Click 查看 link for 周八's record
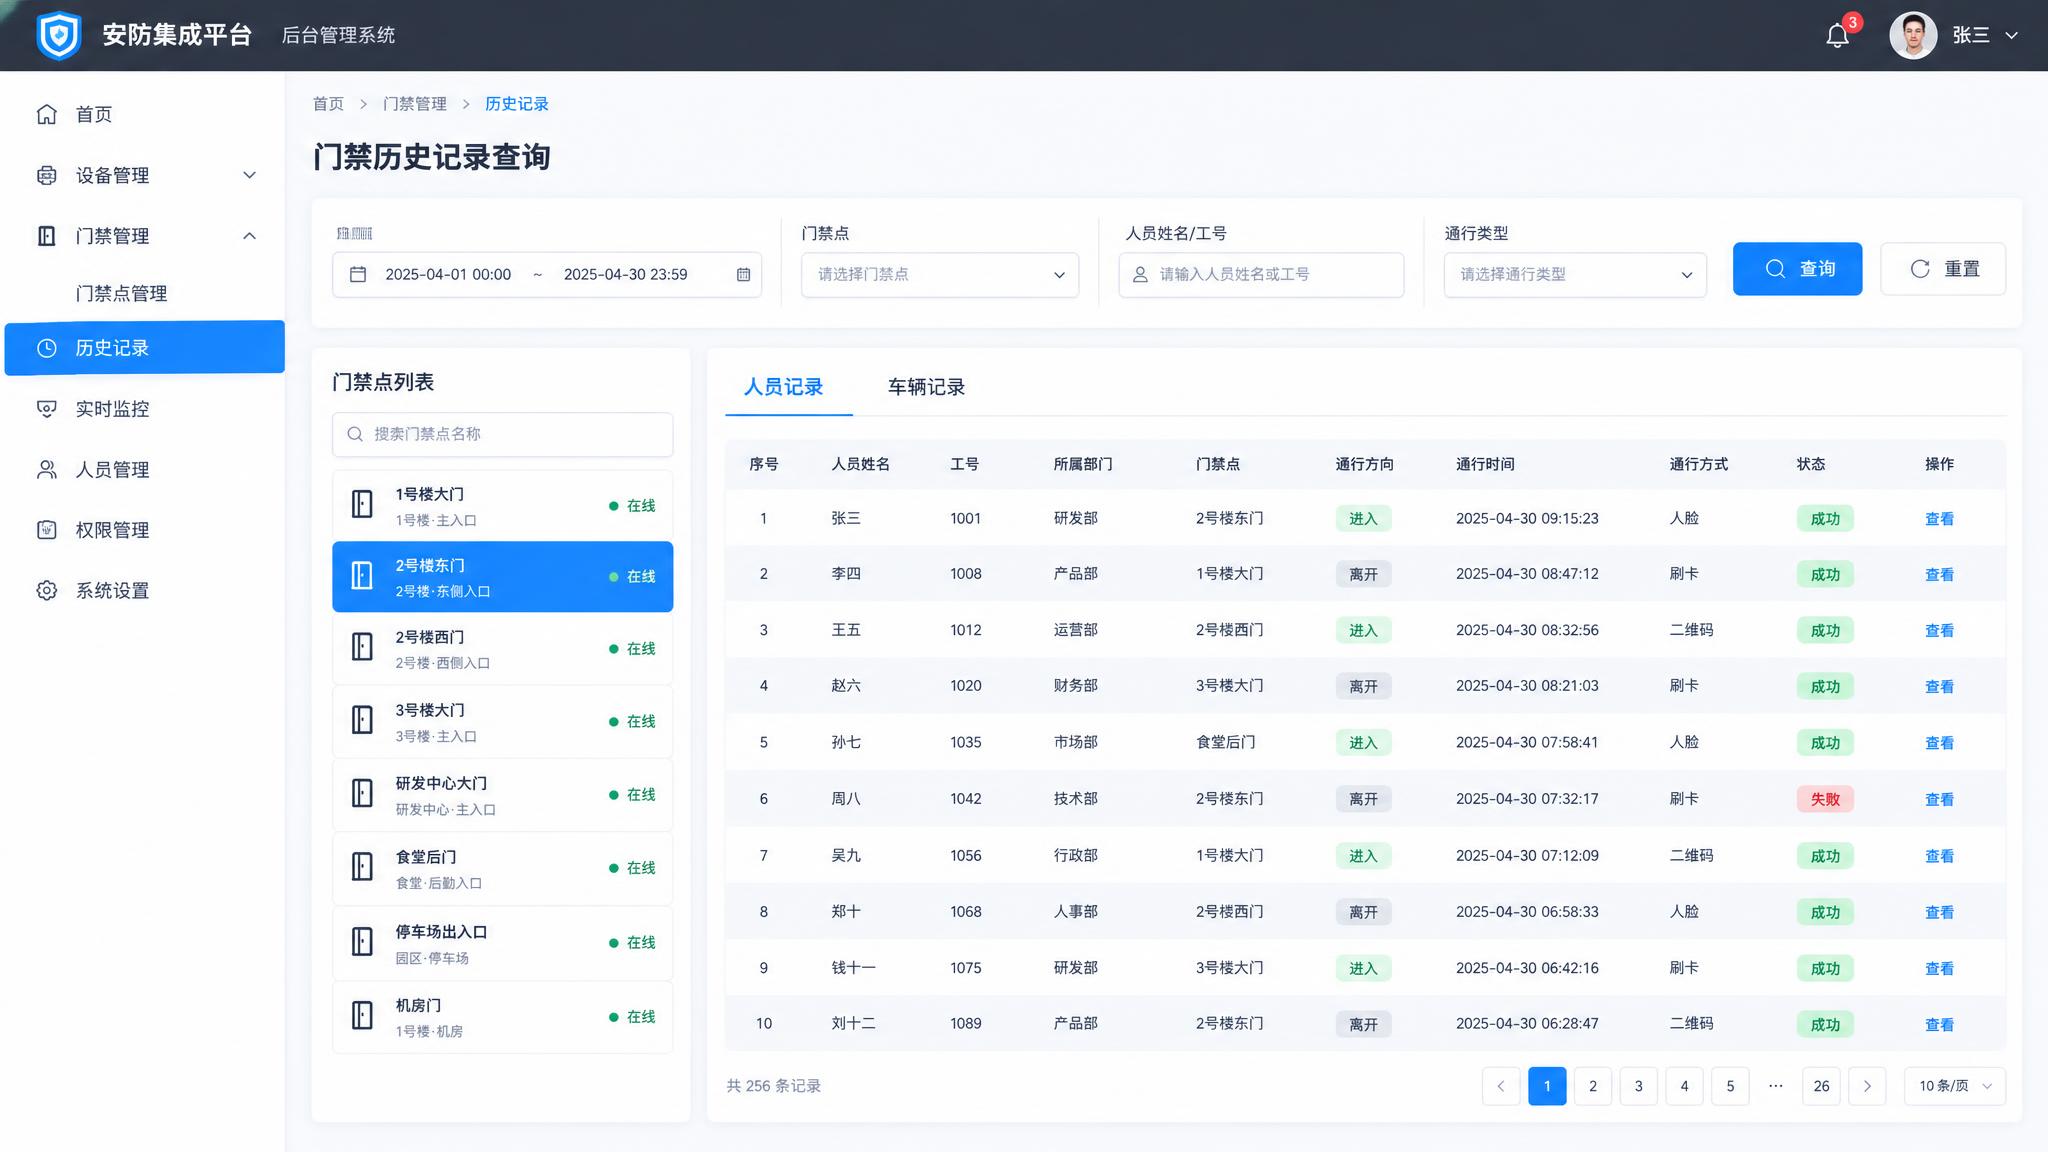Image resolution: width=2048 pixels, height=1152 pixels. click(1939, 799)
